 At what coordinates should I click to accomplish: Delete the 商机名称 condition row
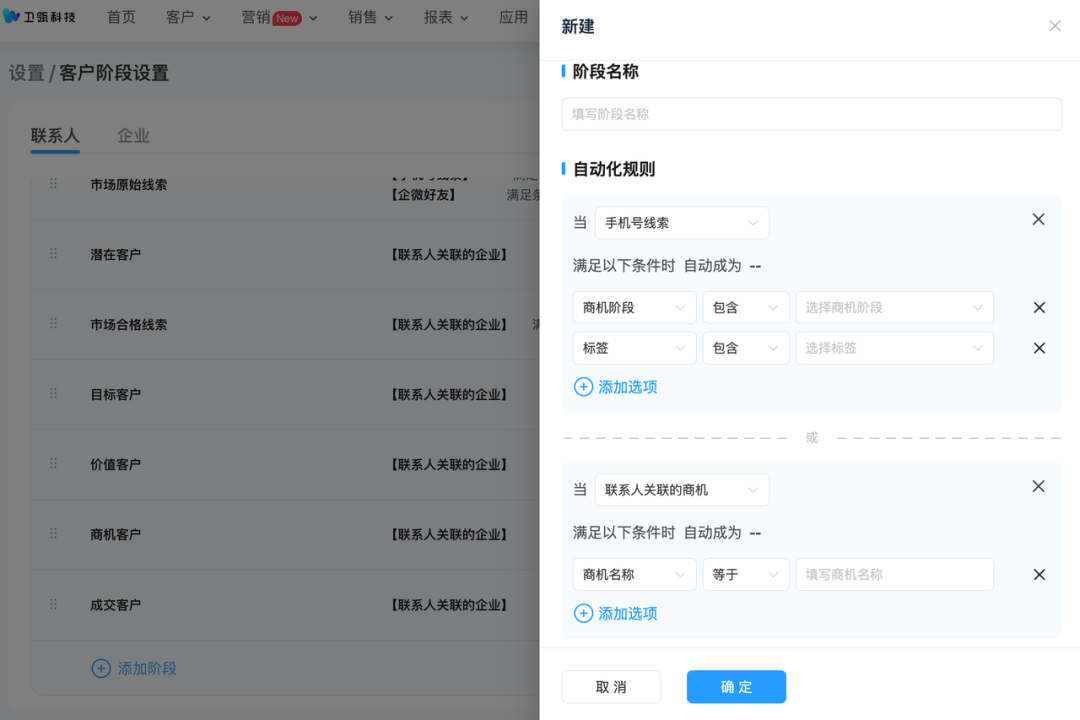click(1039, 575)
